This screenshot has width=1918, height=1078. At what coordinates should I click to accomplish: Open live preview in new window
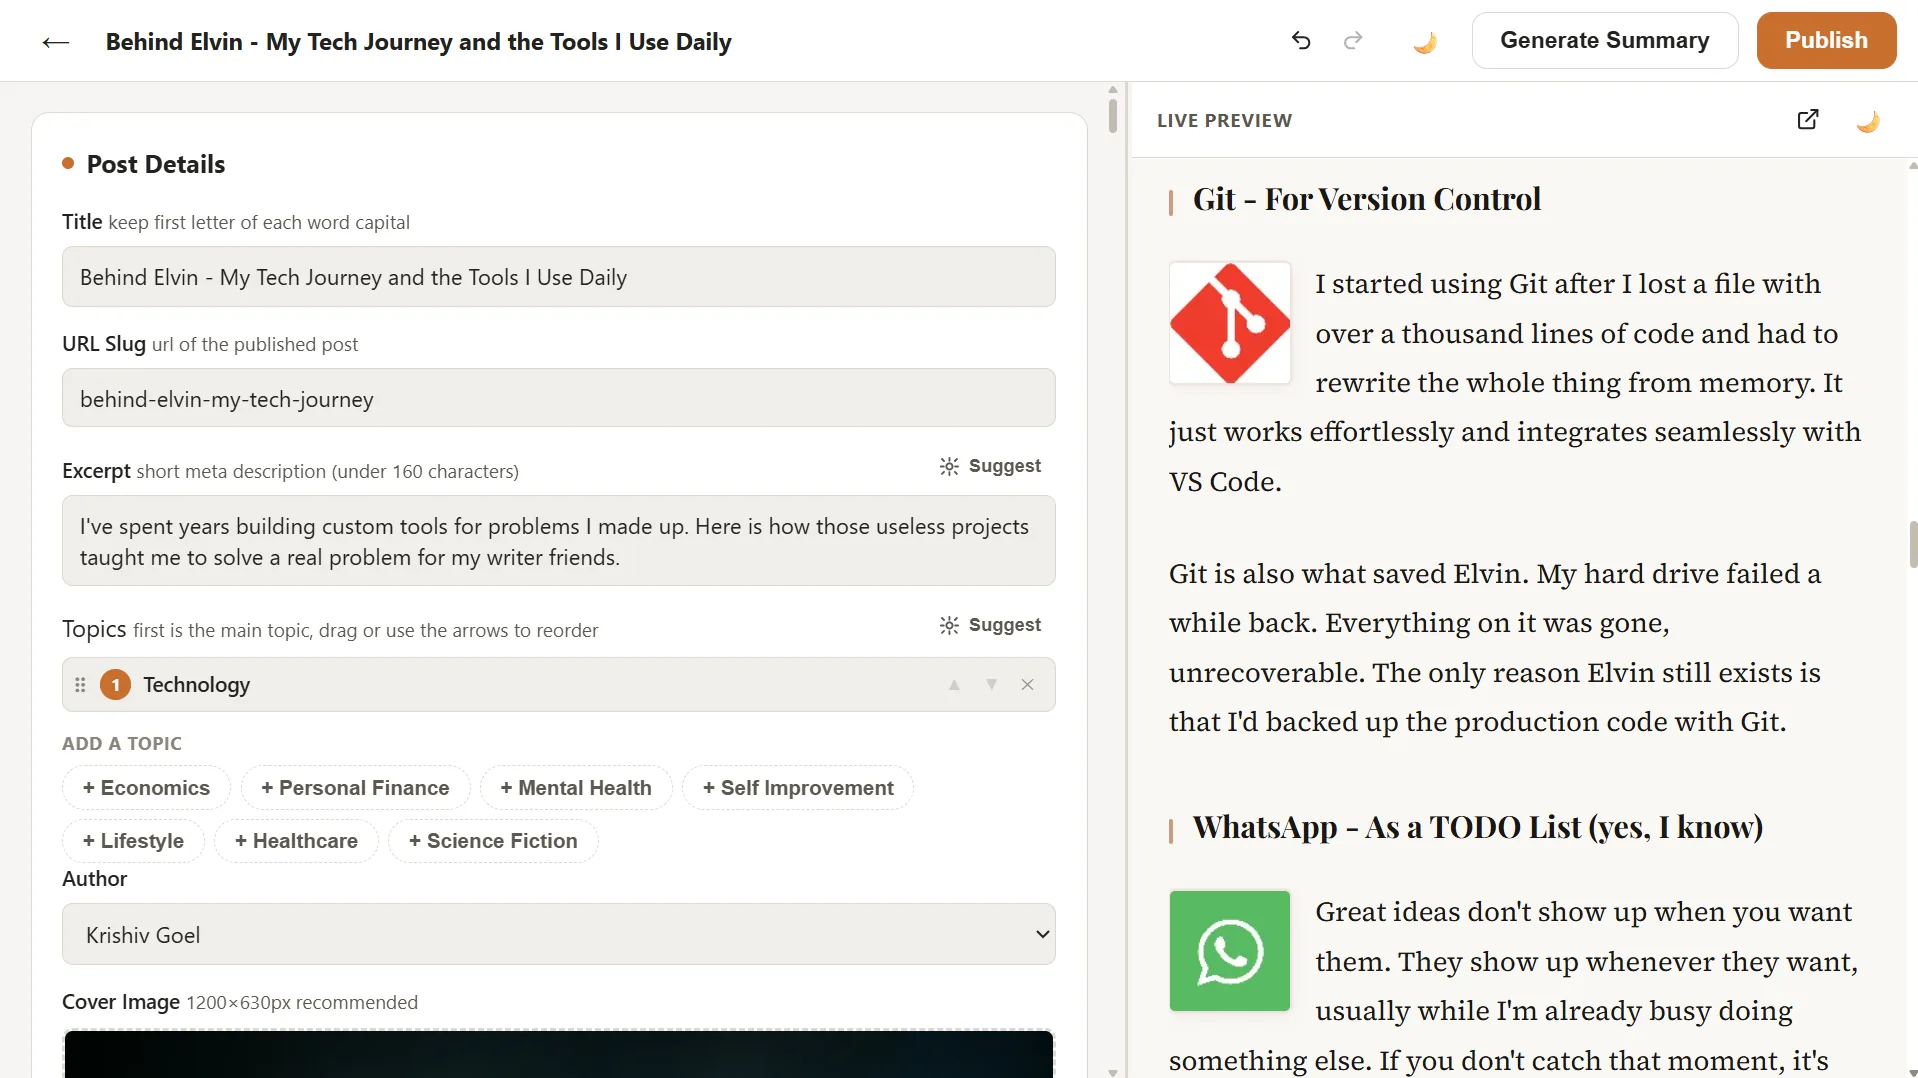[1808, 120]
